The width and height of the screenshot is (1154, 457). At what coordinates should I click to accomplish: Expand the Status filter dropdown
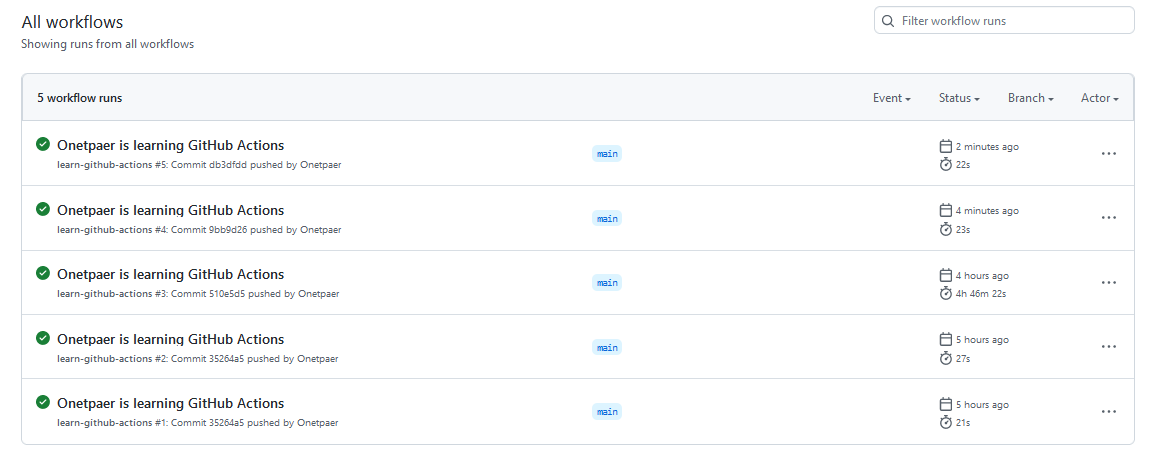tap(959, 98)
